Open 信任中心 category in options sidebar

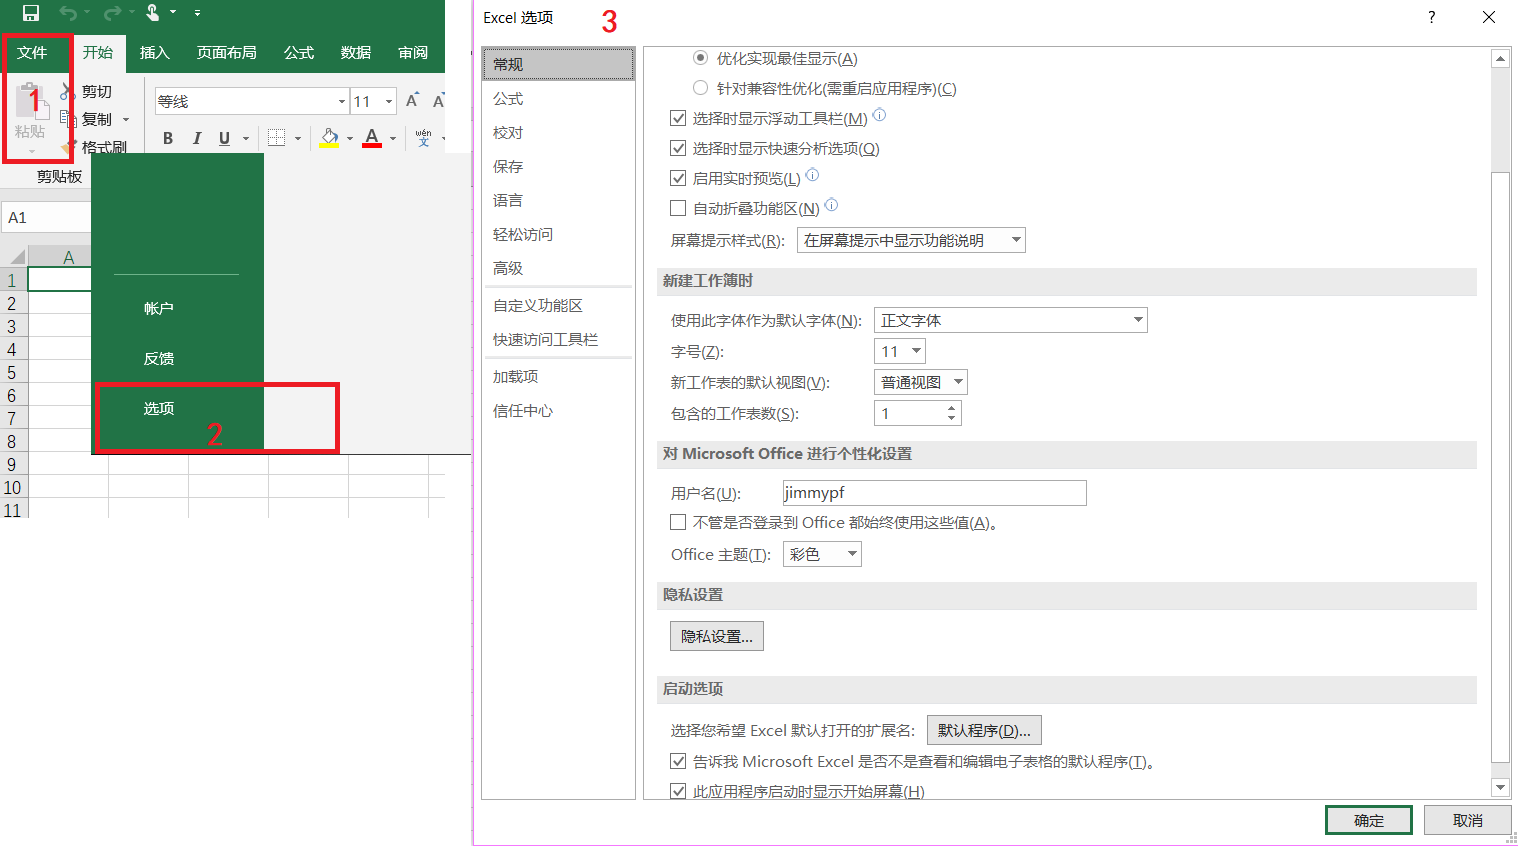click(558, 410)
